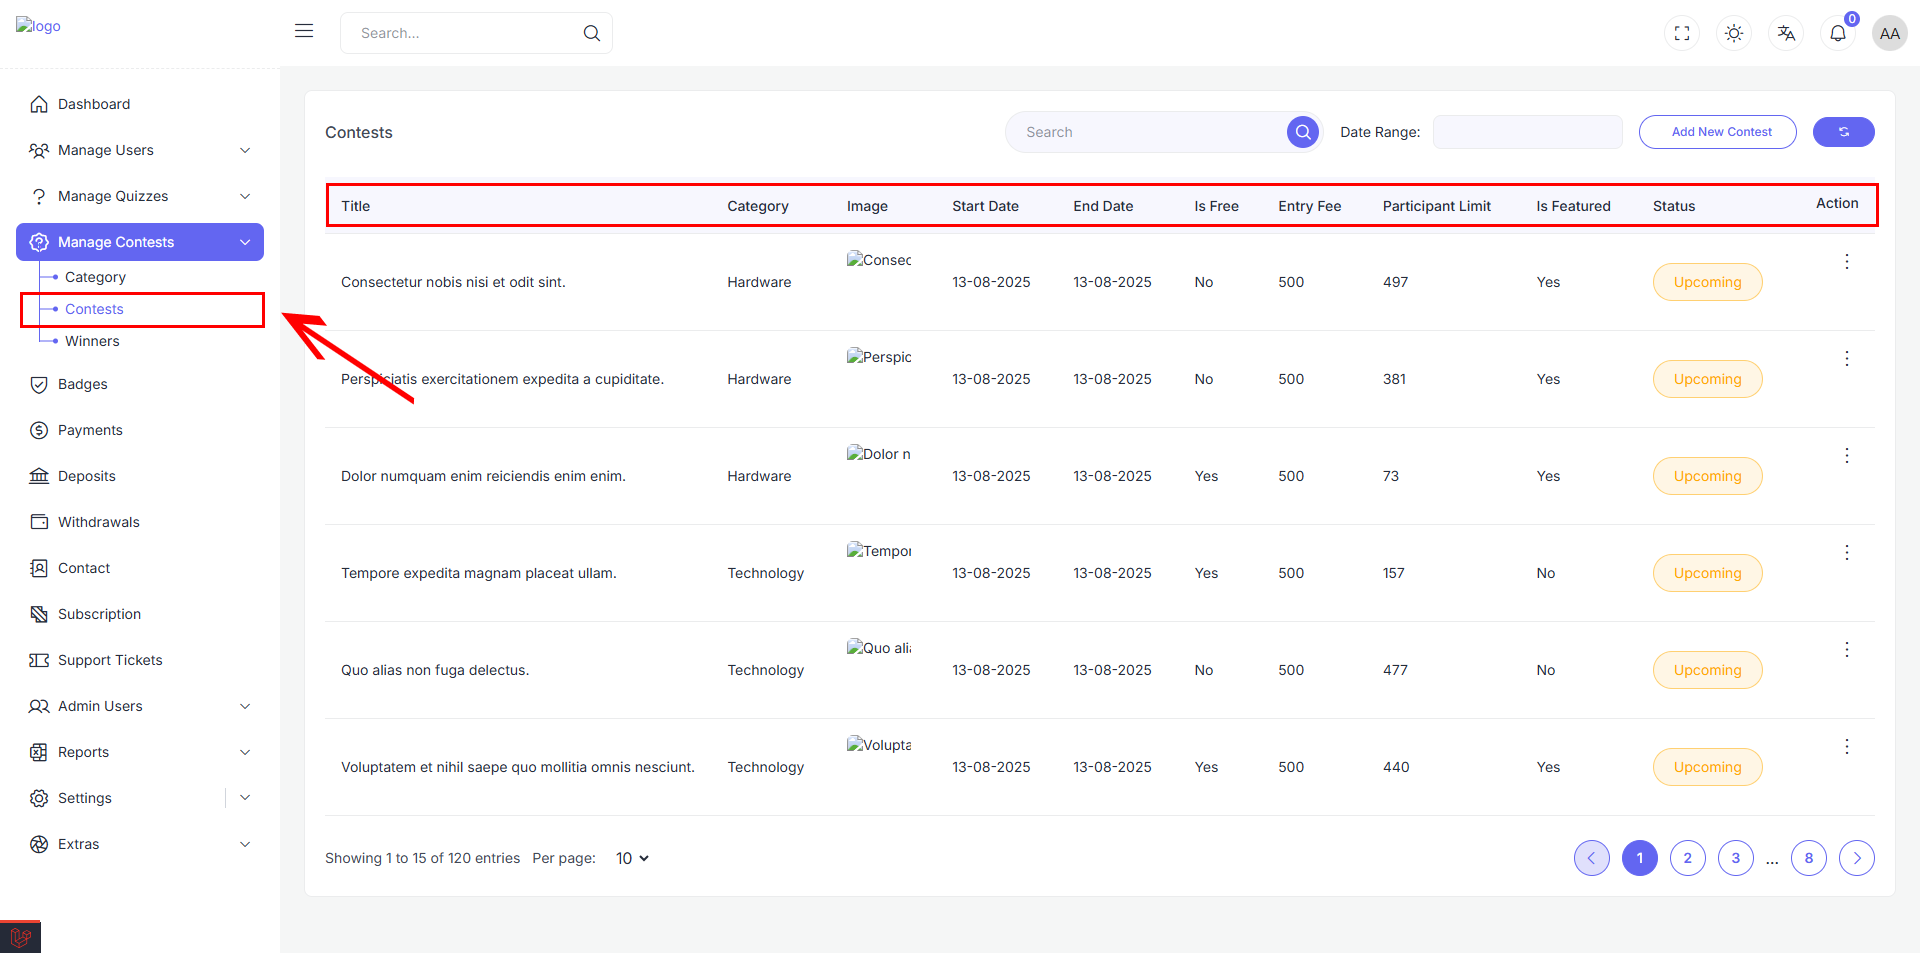
Task: Expand Admin Users submenu
Action: [x=140, y=706]
